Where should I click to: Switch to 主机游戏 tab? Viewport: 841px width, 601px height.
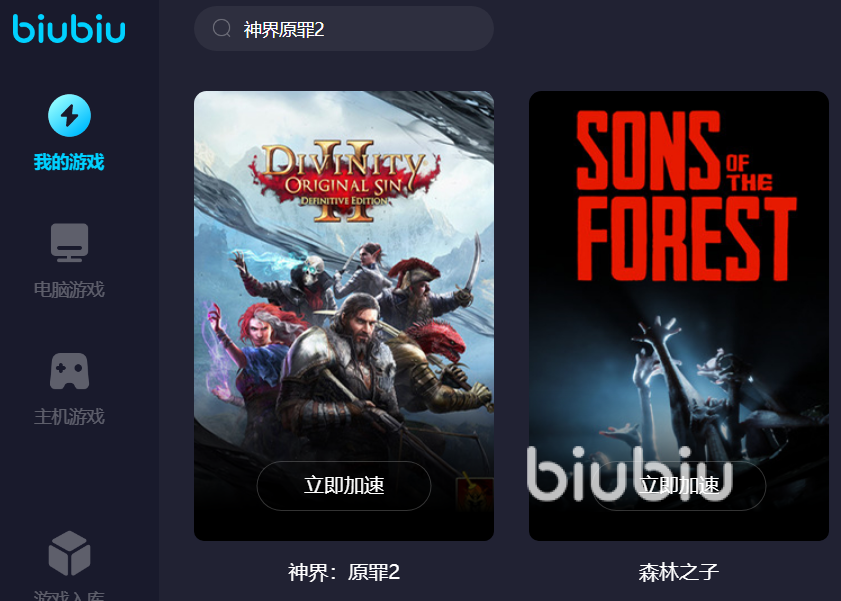pyautogui.click(x=69, y=417)
